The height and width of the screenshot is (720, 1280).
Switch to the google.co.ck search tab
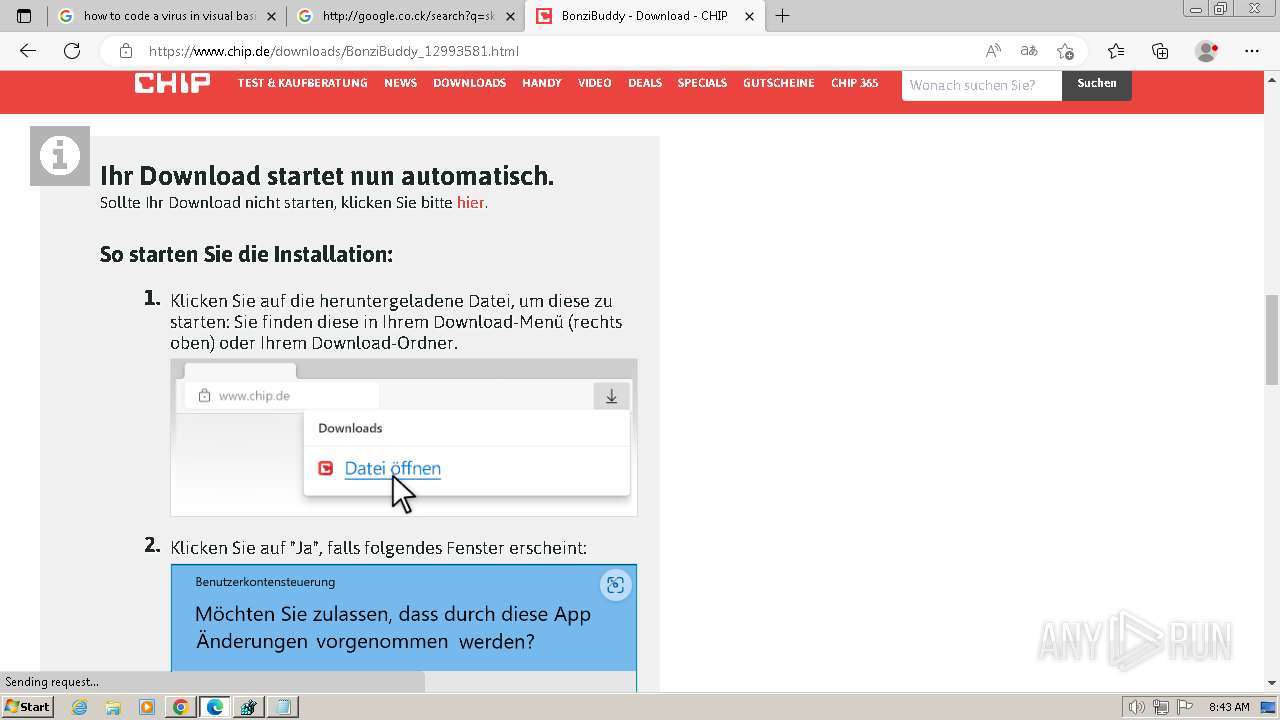click(405, 16)
